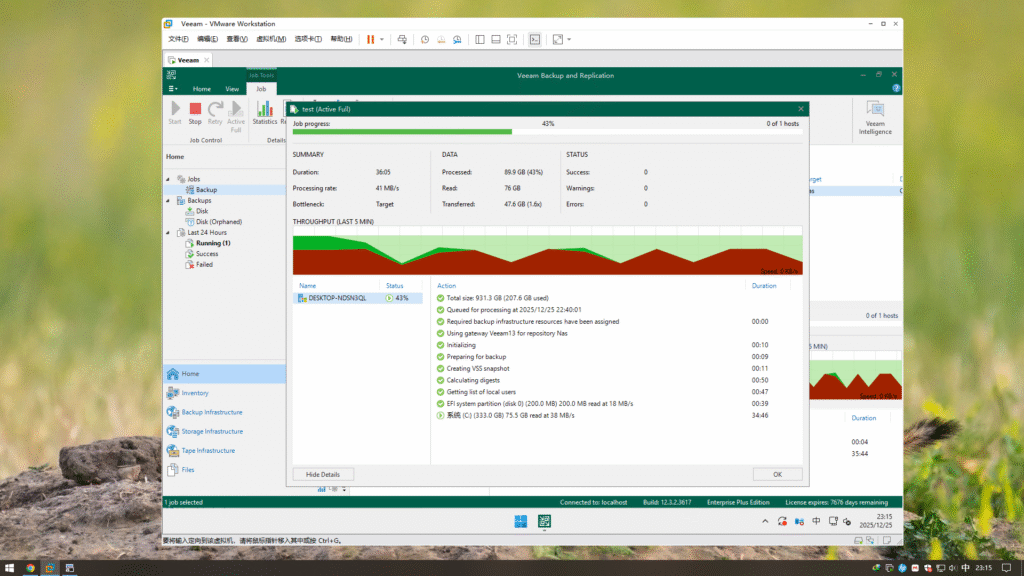The image size is (1024, 576).
Task: Enter VMware full screen mode icon
Action: 511,39
